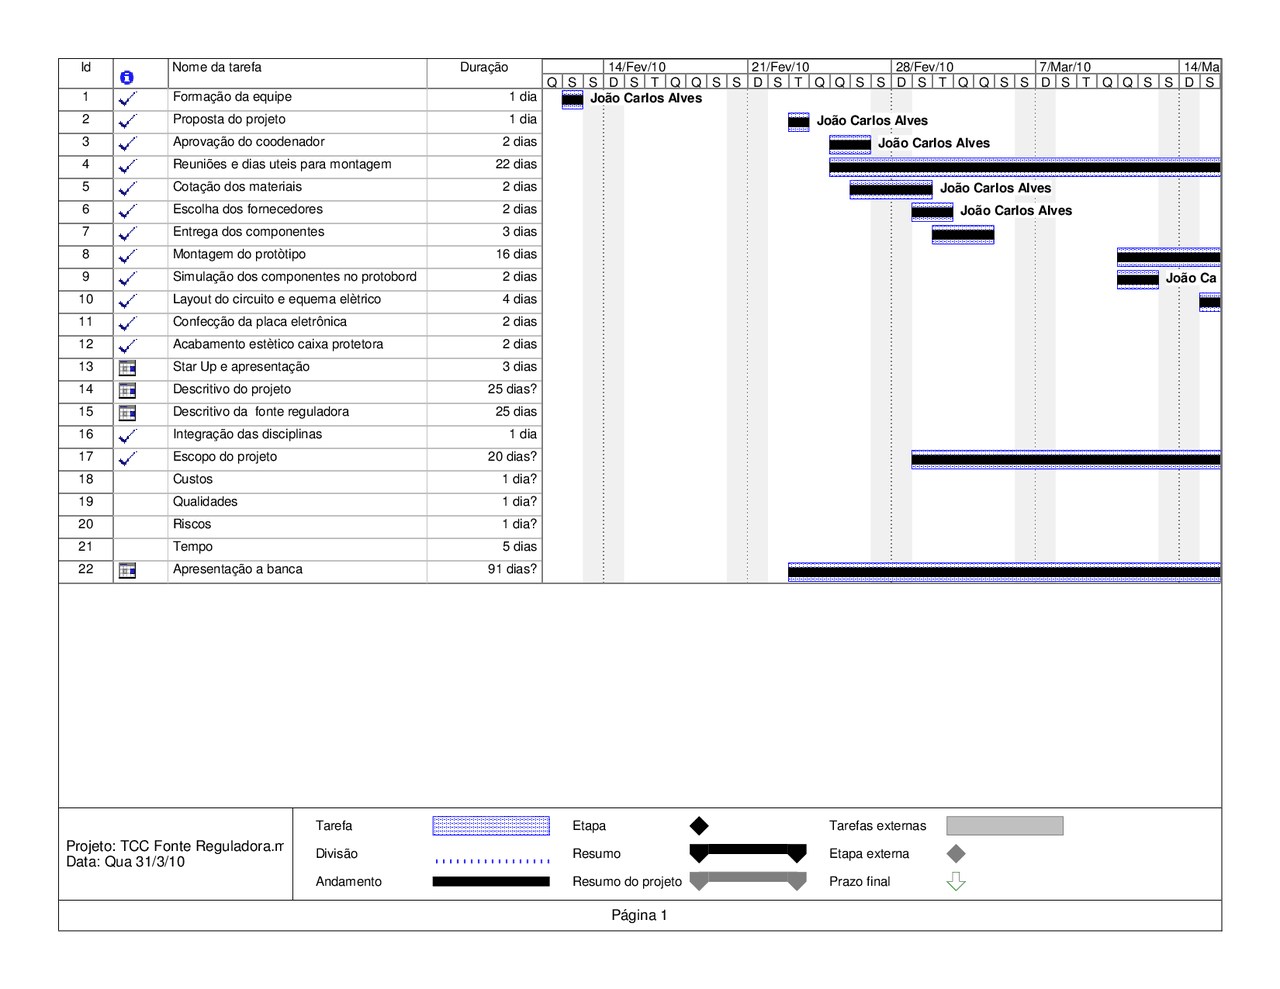Screen dimensions: 1280x989
Task: Click the completed checkmark for Integração das disciplinas
Action: click(128, 434)
